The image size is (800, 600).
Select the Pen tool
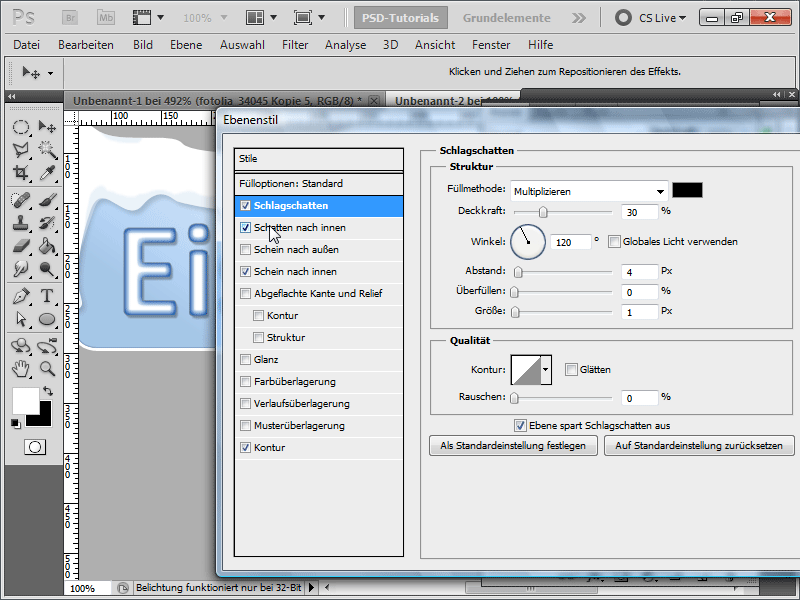[20, 296]
